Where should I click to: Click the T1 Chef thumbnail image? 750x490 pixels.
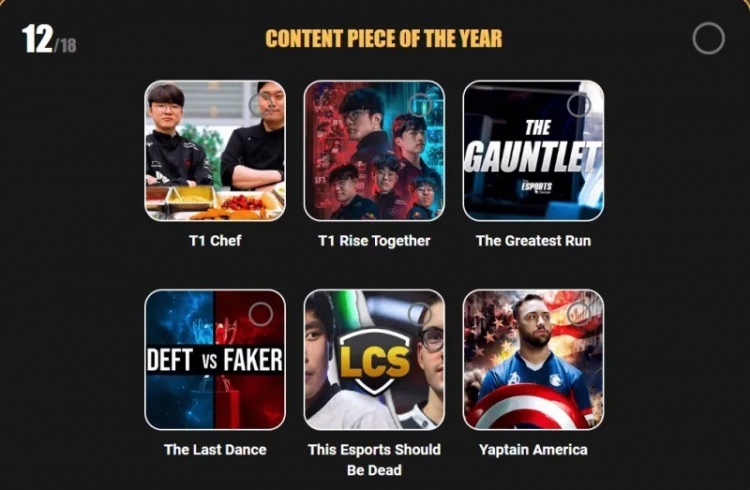[215, 151]
